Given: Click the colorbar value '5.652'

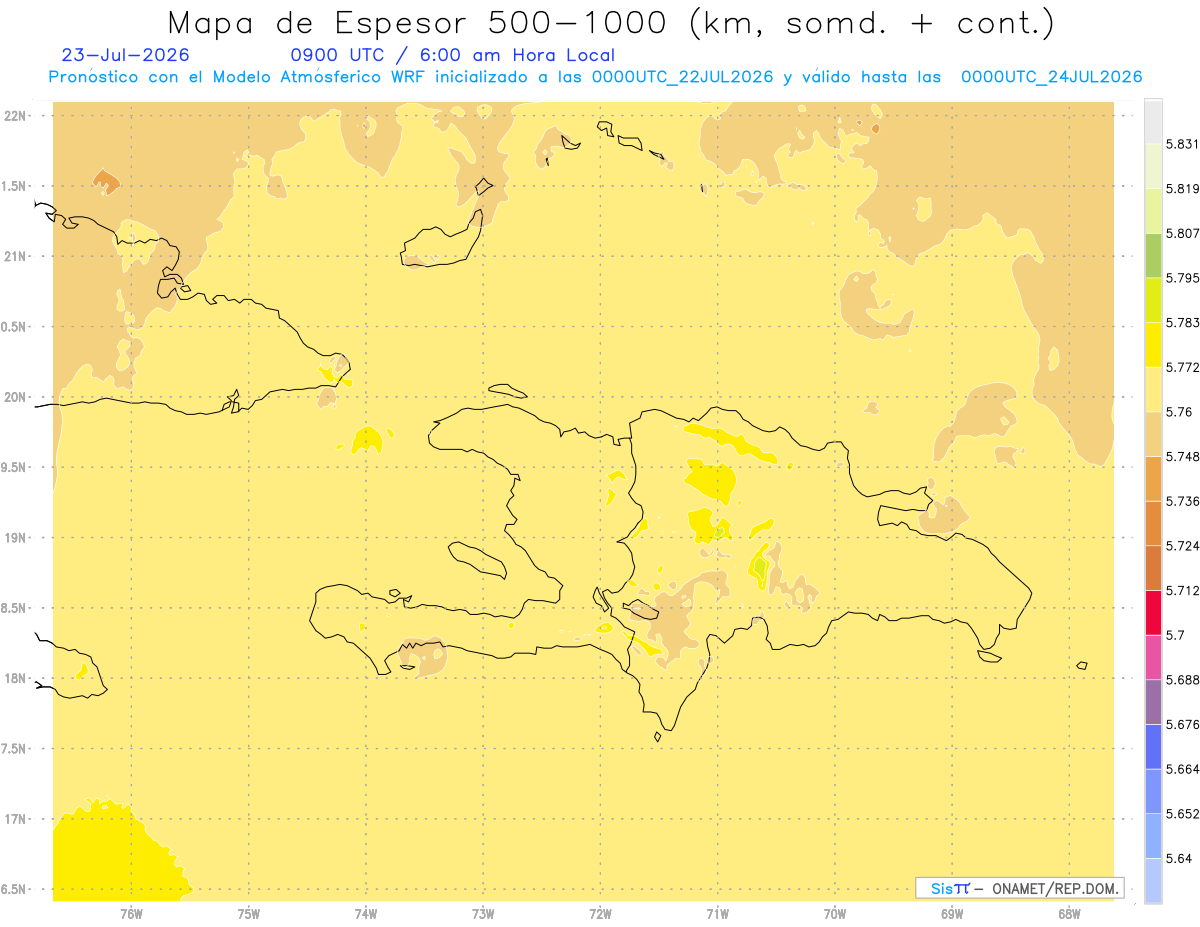Looking at the screenshot, I should 1181,814.
